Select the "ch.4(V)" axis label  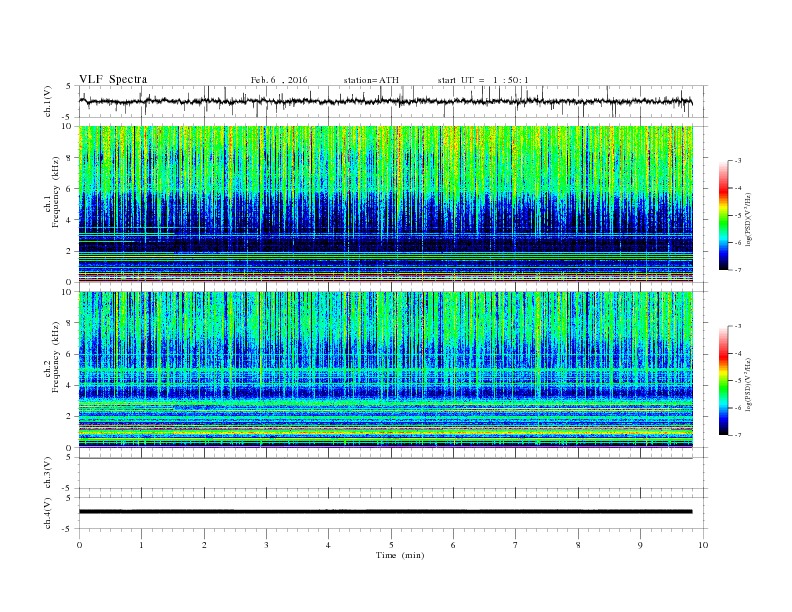click(48, 513)
